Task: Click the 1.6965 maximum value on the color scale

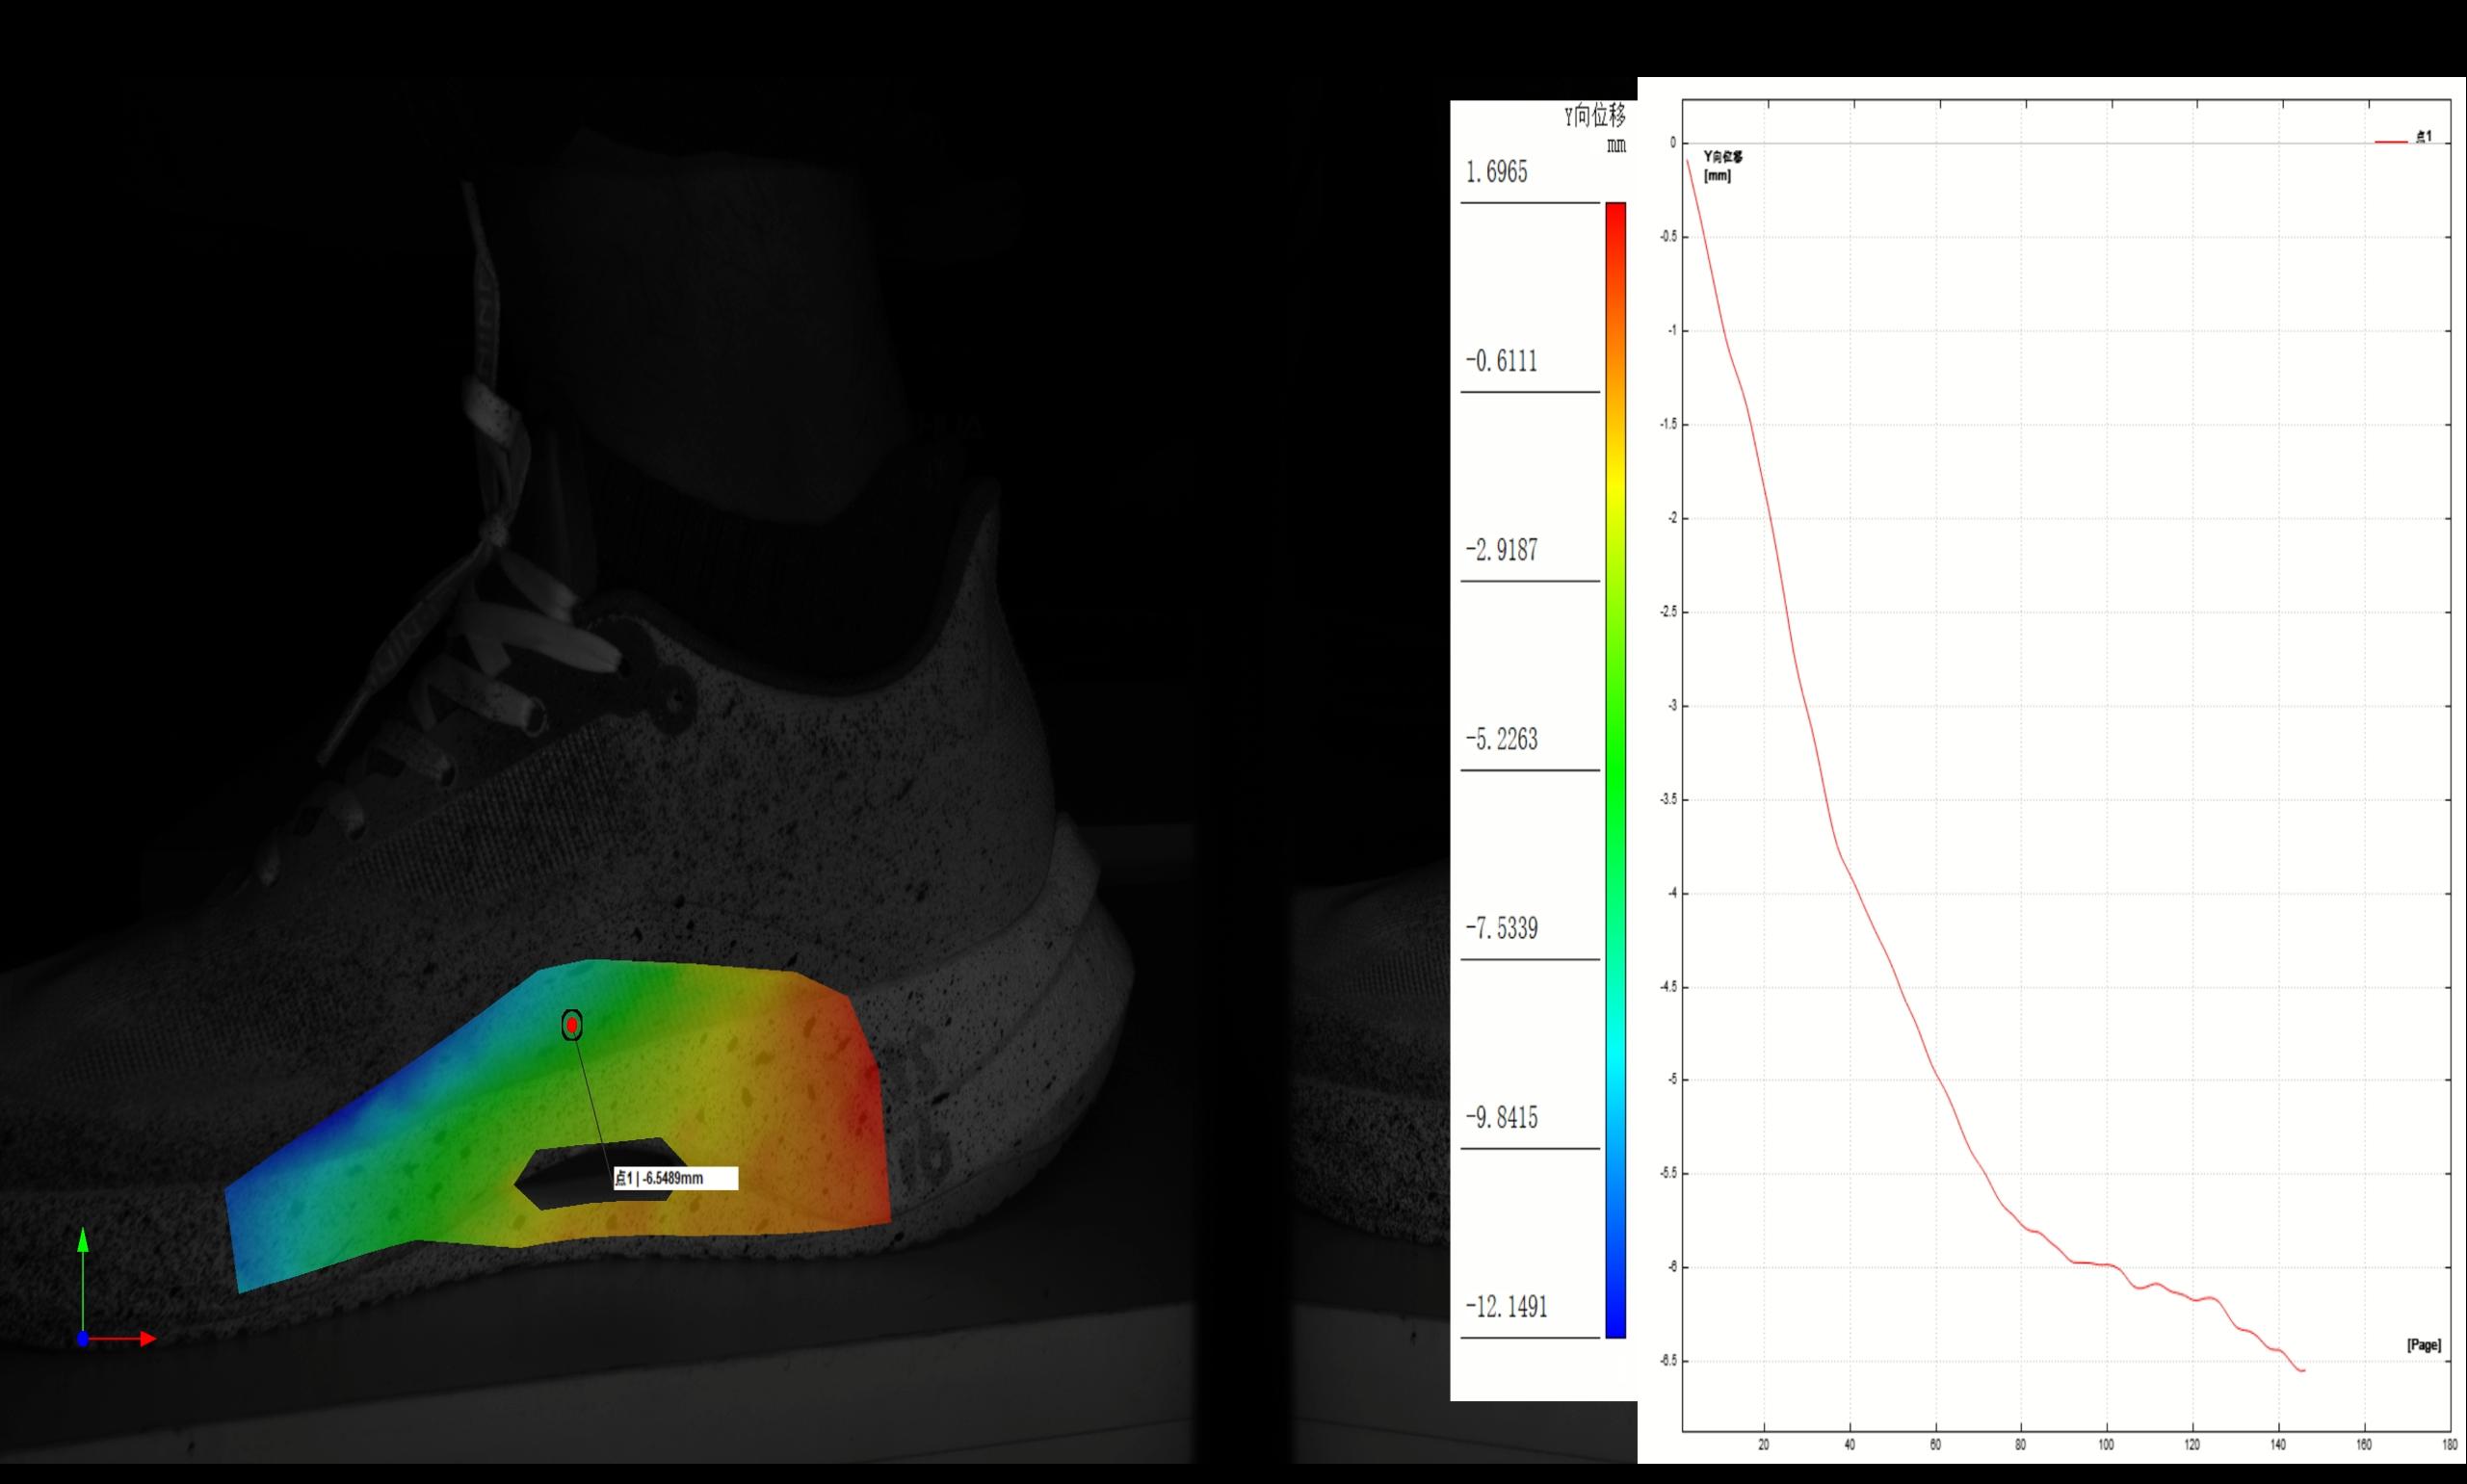Action: tap(1497, 173)
